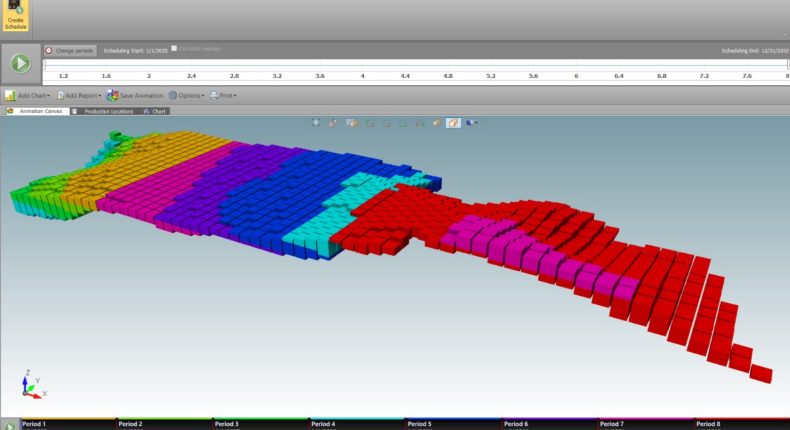Click the Add Chart bar-graph icon

10,95
